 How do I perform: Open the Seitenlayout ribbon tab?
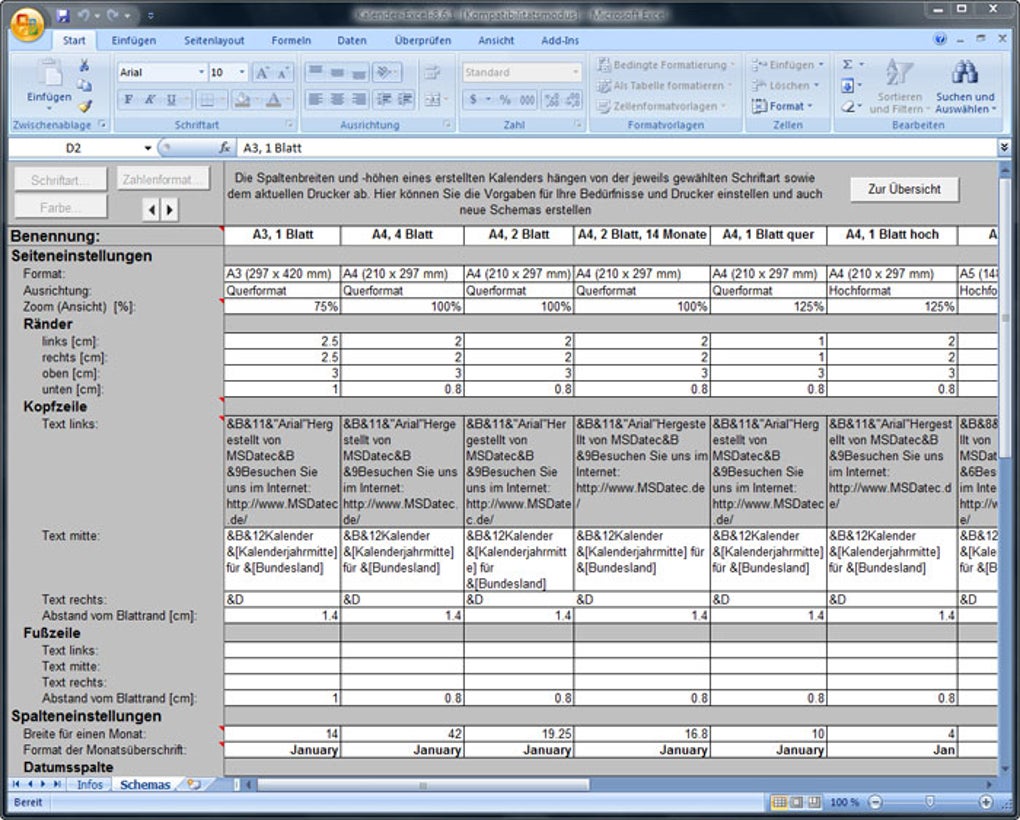click(214, 40)
